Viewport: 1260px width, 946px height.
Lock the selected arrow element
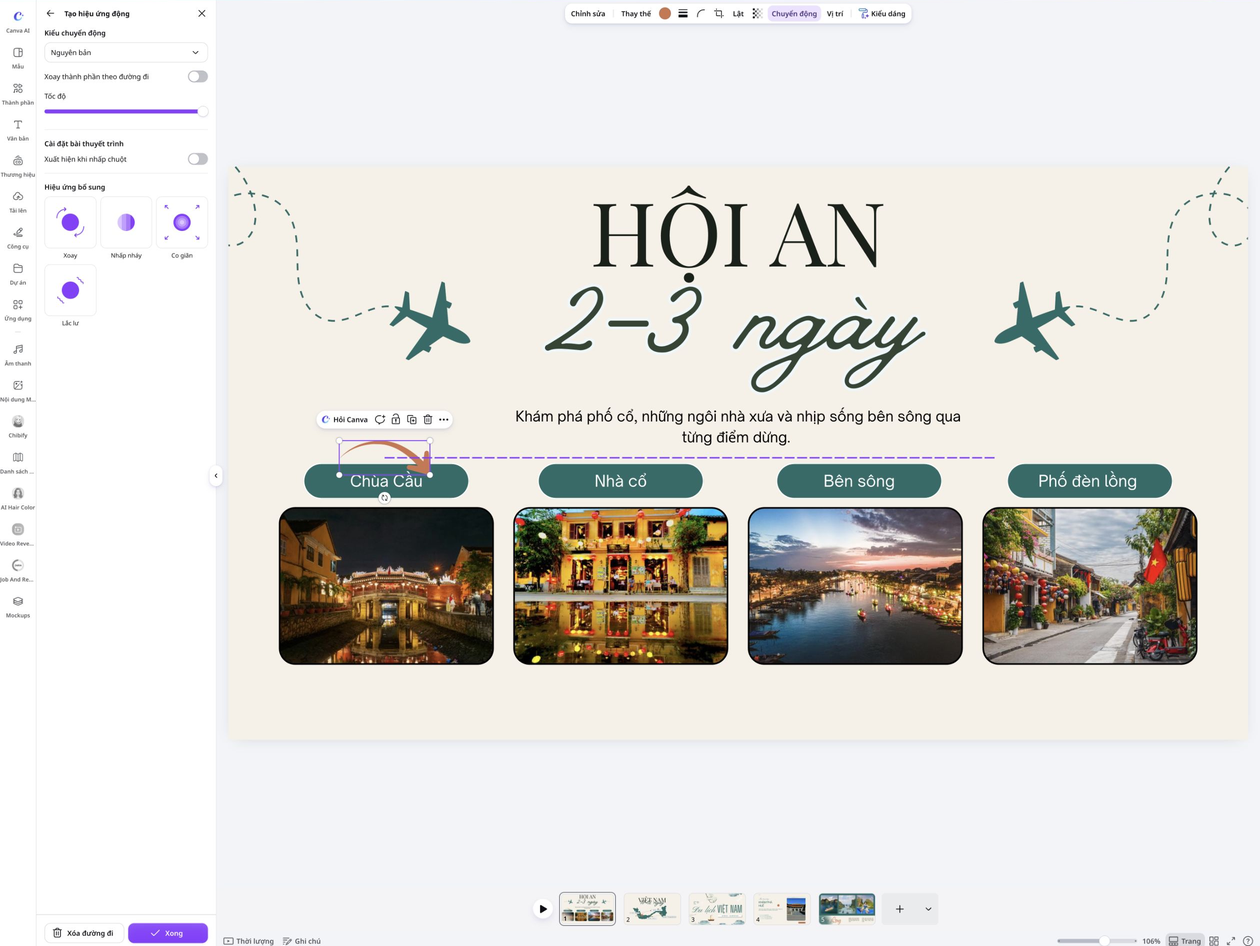pyautogui.click(x=396, y=419)
